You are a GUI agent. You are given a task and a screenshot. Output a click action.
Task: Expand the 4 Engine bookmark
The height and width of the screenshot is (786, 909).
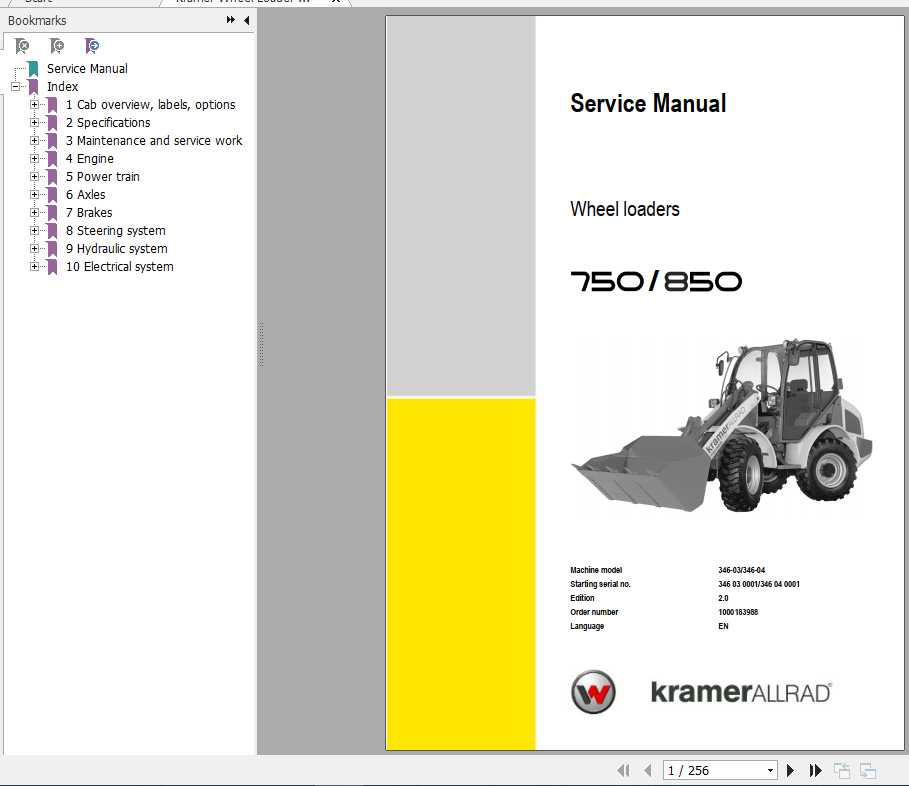click(34, 159)
